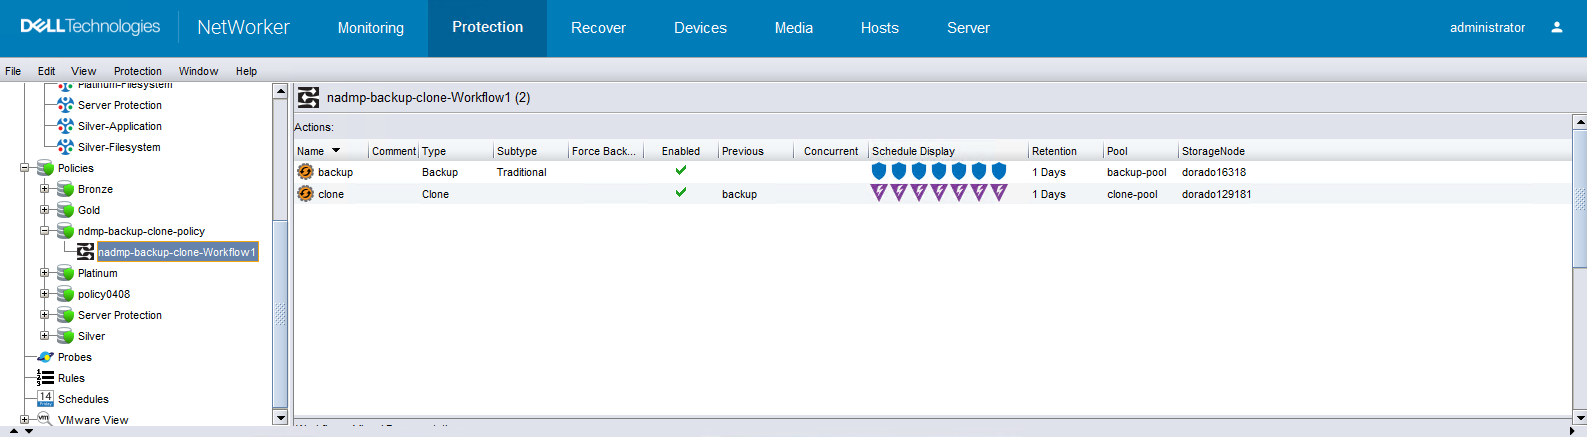This screenshot has width=1587, height=437.
Task: Click last purple clone schedule icon
Action: (x=999, y=193)
